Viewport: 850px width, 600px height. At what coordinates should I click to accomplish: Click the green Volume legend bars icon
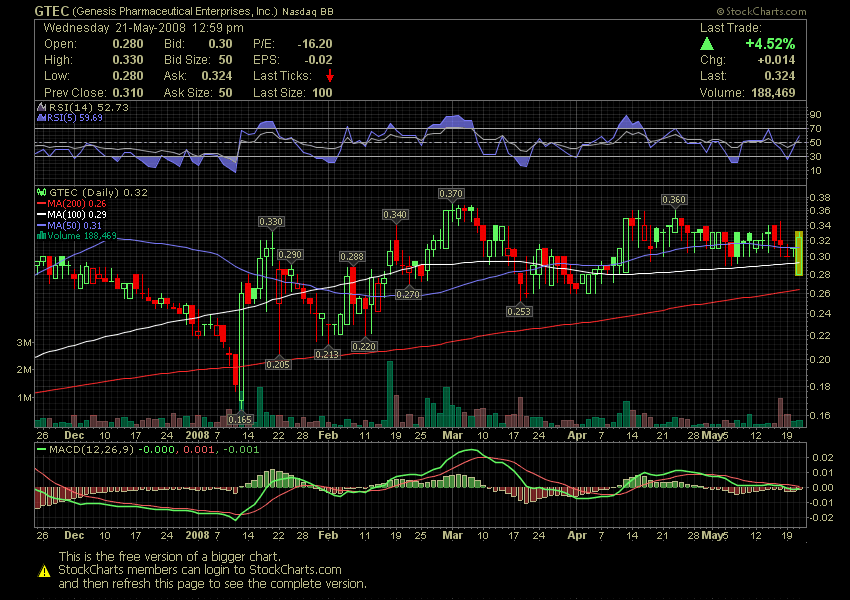(41, 236)
